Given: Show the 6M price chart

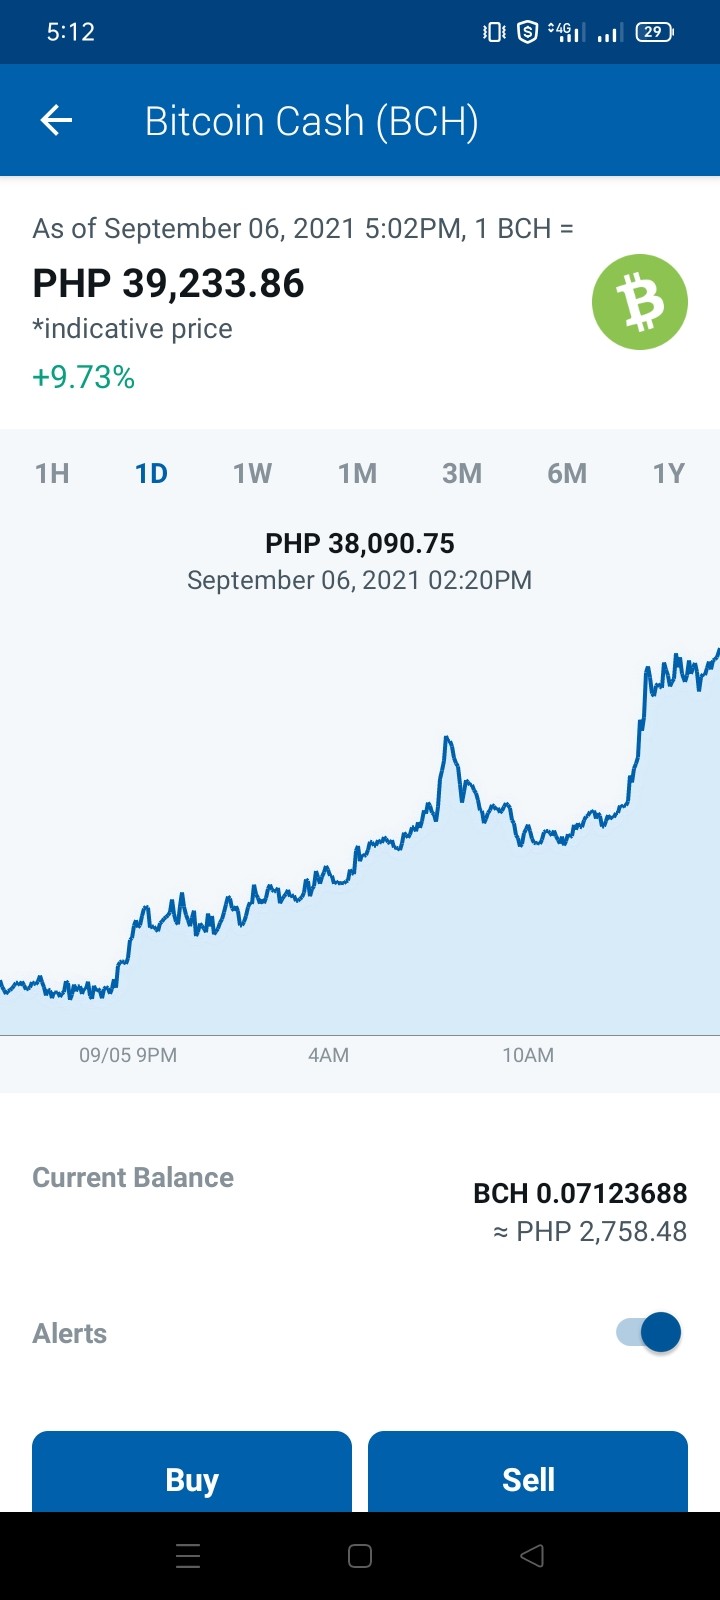Looking at the screenshot, I should (x=567, y=473).
